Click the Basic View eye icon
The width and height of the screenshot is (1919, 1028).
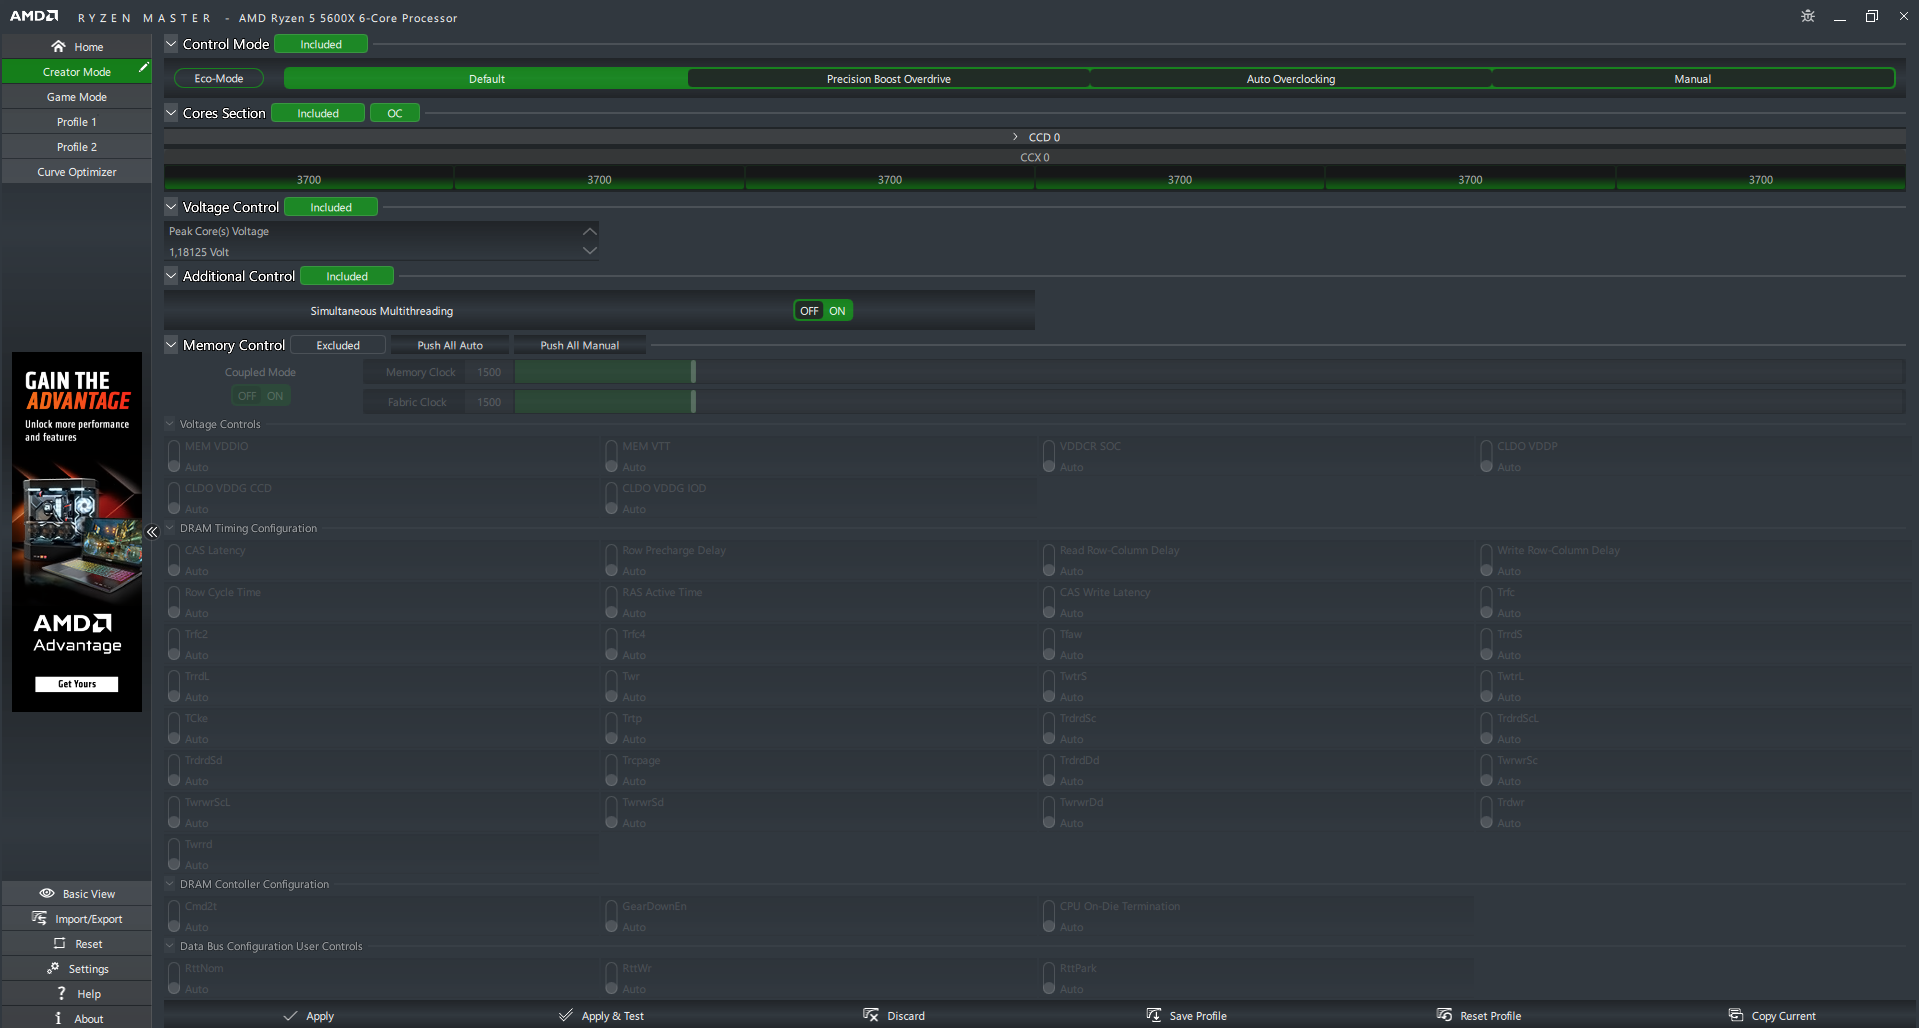click(47, 893)
